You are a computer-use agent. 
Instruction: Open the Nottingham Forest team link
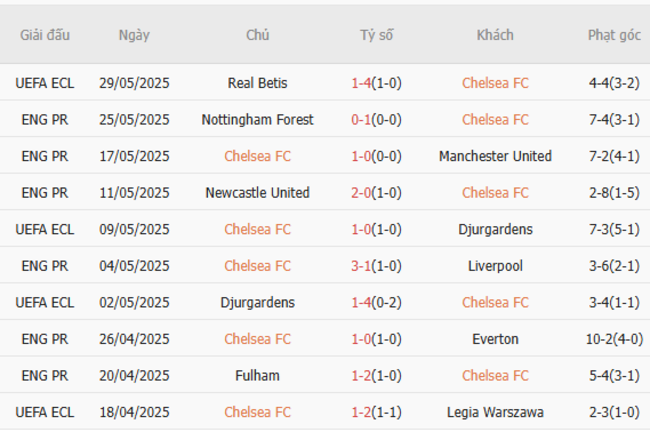257,120
